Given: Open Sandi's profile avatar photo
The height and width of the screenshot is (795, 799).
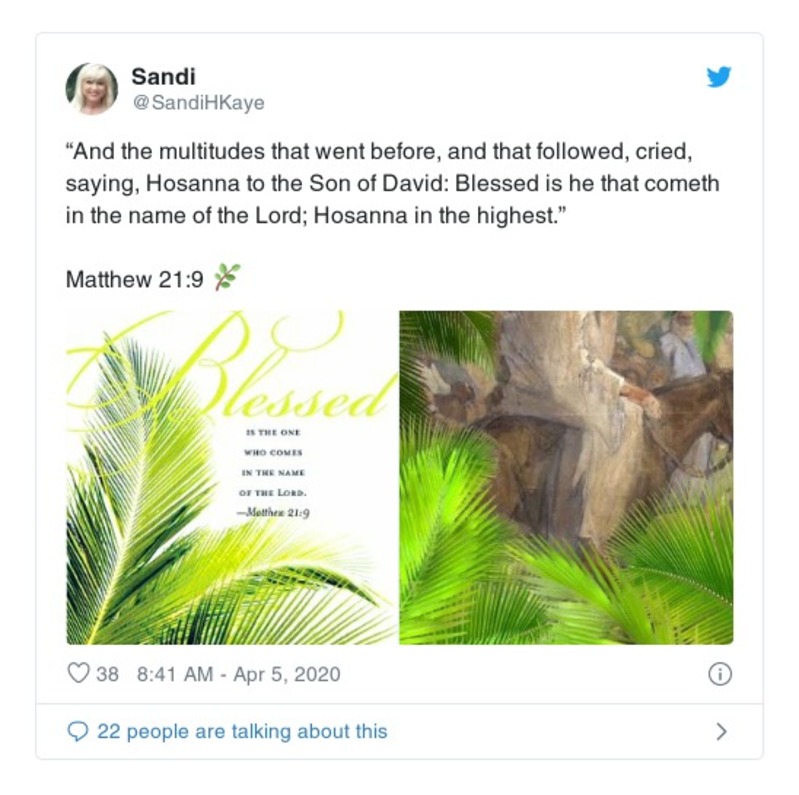Looking at the screenshot, I should (x=92, y=89).
